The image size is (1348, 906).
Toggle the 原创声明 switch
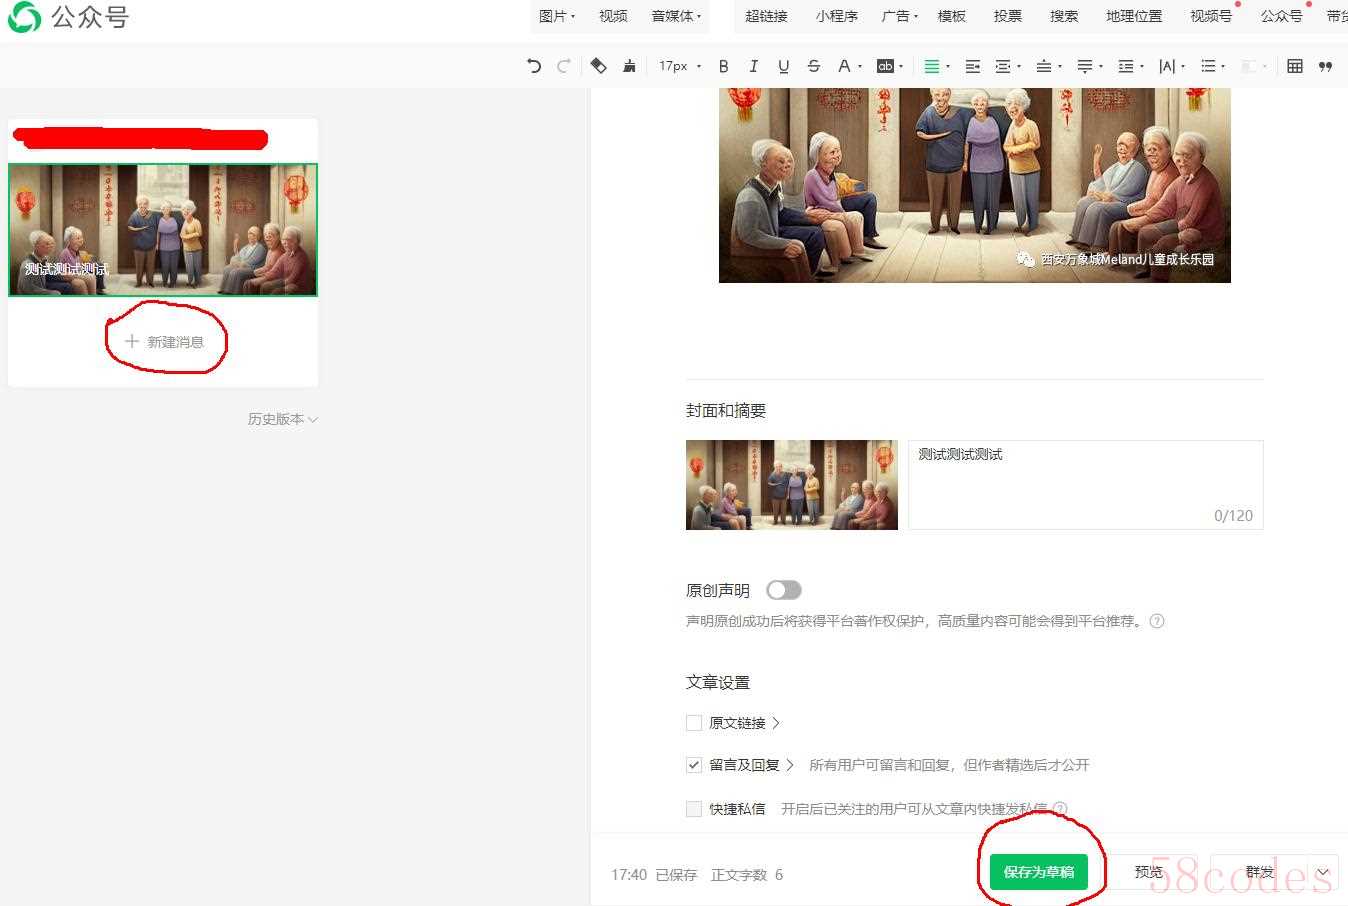click(x=783, y=591)
